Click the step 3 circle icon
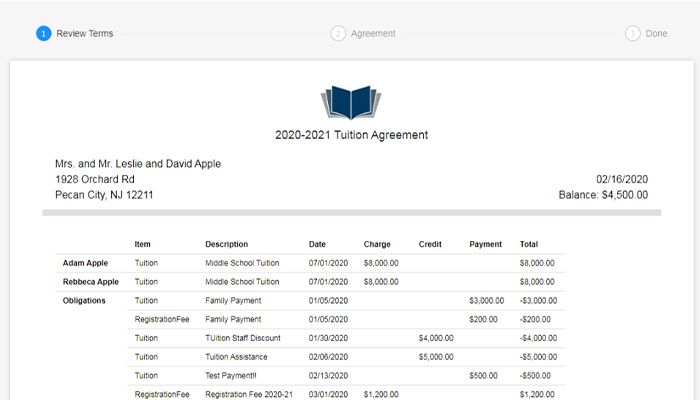The width and height of the screenshot is (700, 400). coord(633,33)
